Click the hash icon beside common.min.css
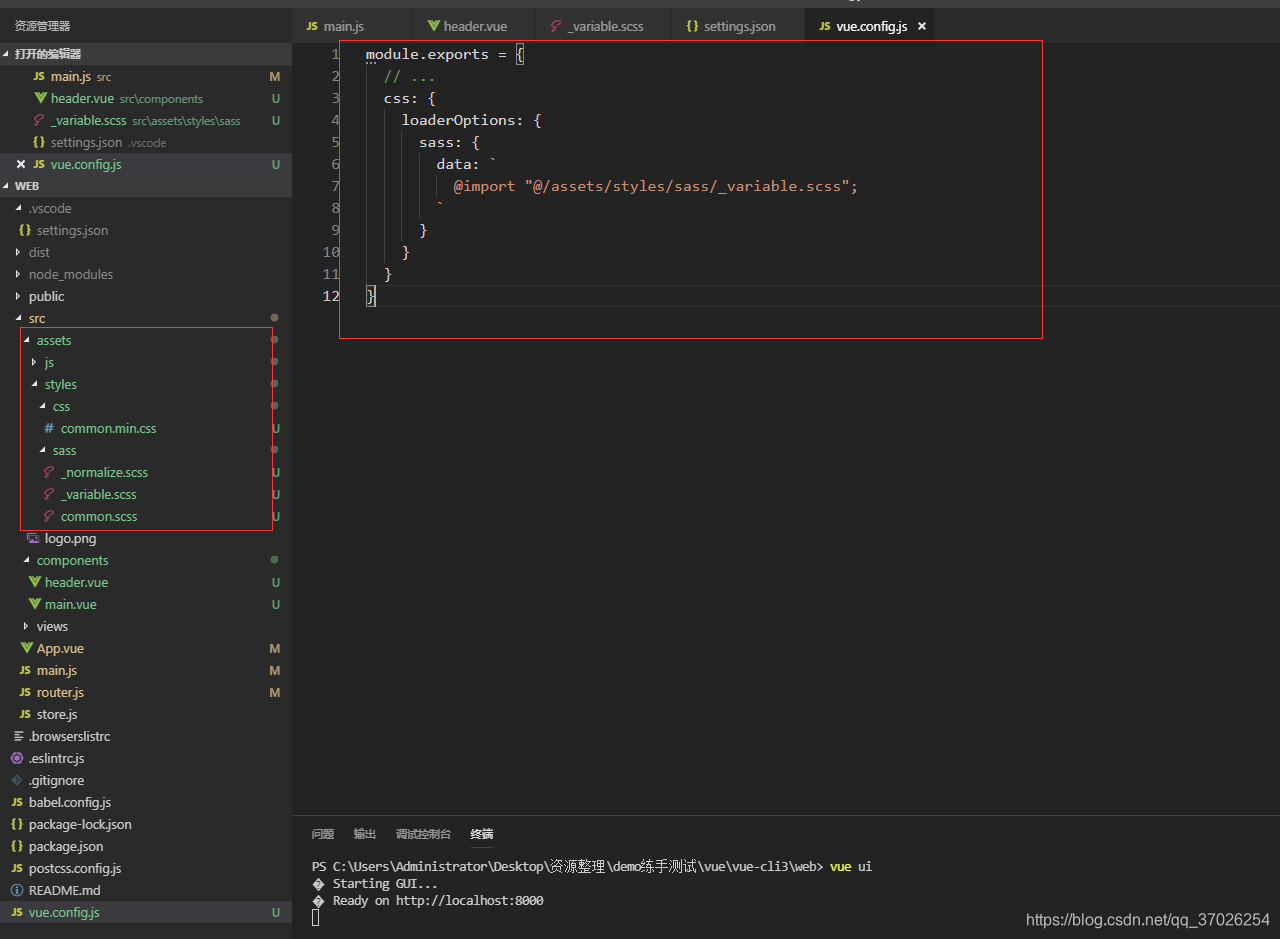Image resolution: width=1280 pixels, height=939 pixels. tap(49, 428)
